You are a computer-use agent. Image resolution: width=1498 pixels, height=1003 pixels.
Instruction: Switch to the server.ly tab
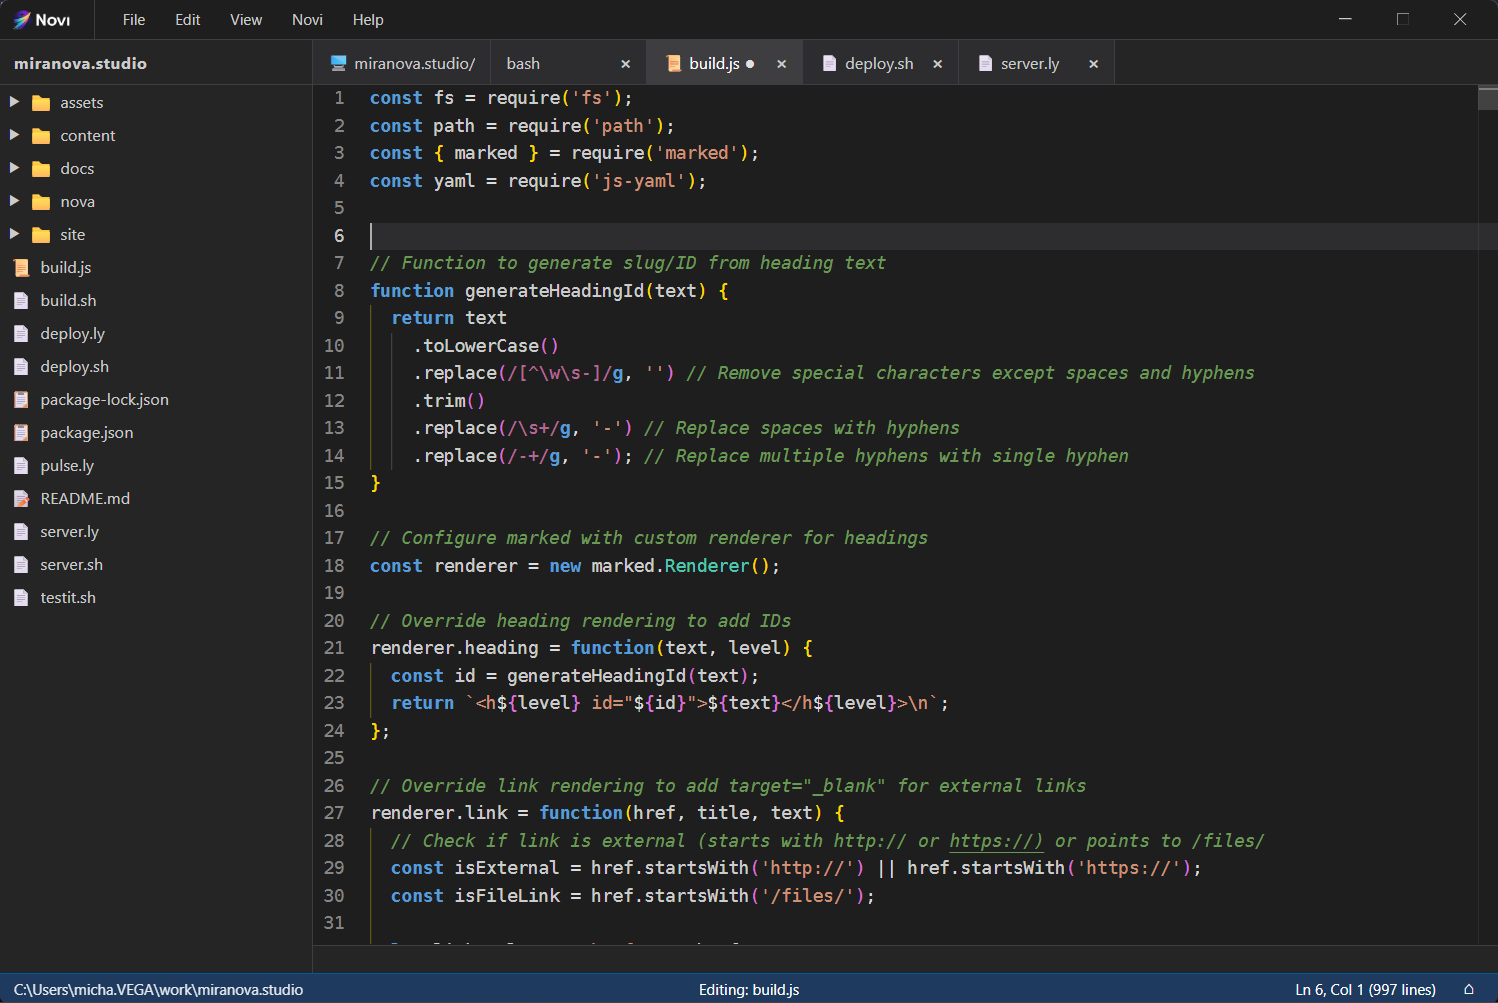[x=1030, y=62]
